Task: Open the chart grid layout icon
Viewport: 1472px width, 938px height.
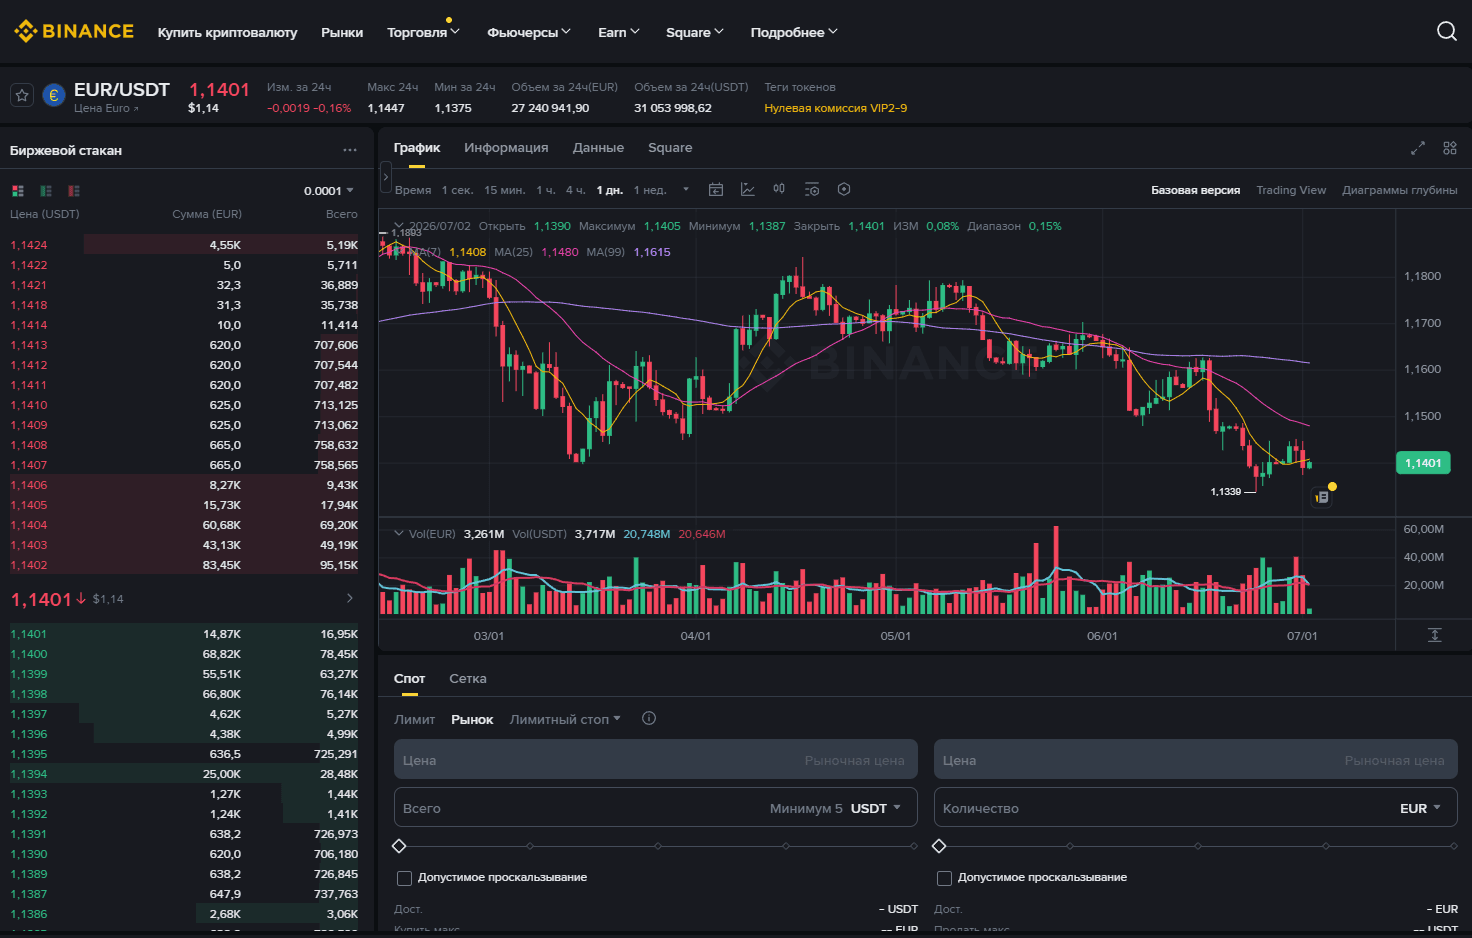Action: [1450, 148]
